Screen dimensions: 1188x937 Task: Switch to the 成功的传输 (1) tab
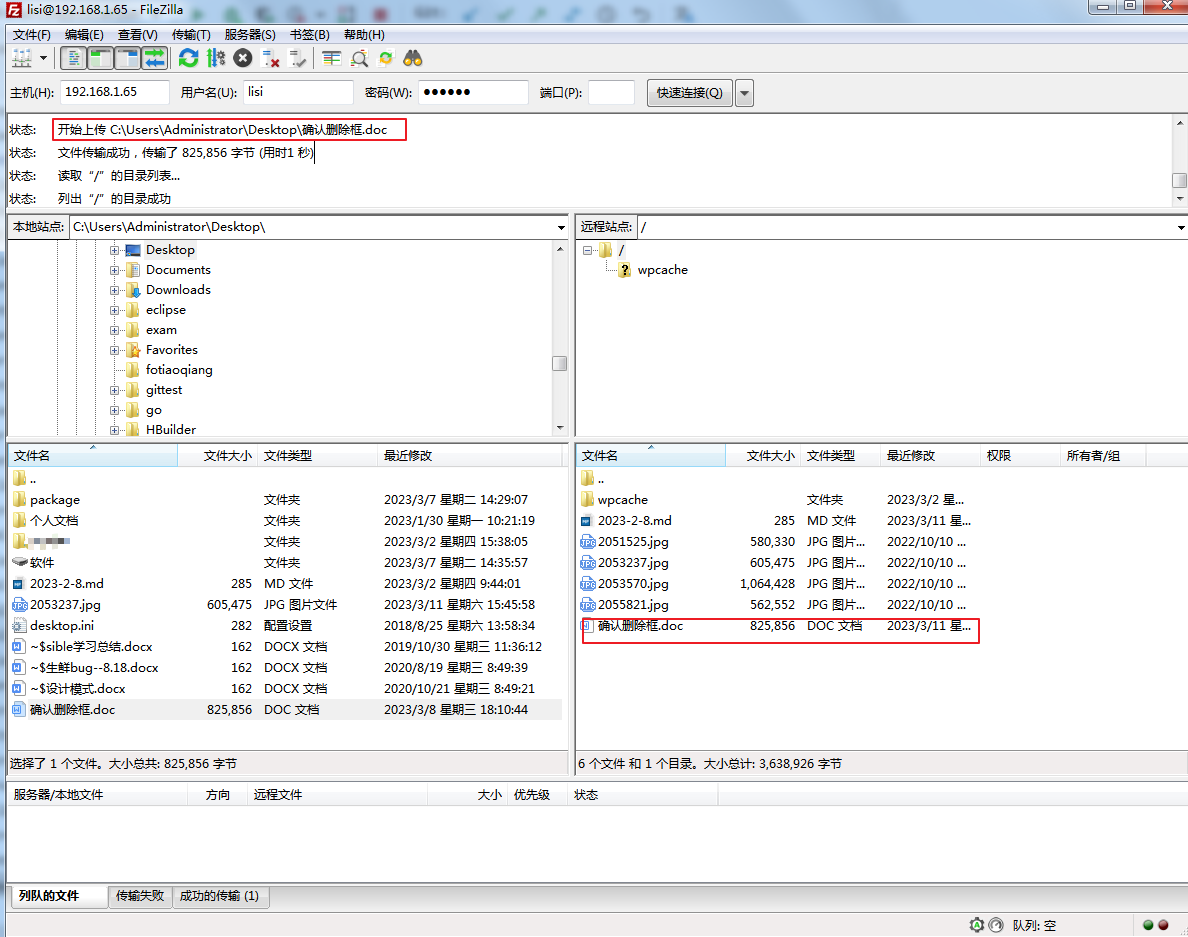pos(220,896)
